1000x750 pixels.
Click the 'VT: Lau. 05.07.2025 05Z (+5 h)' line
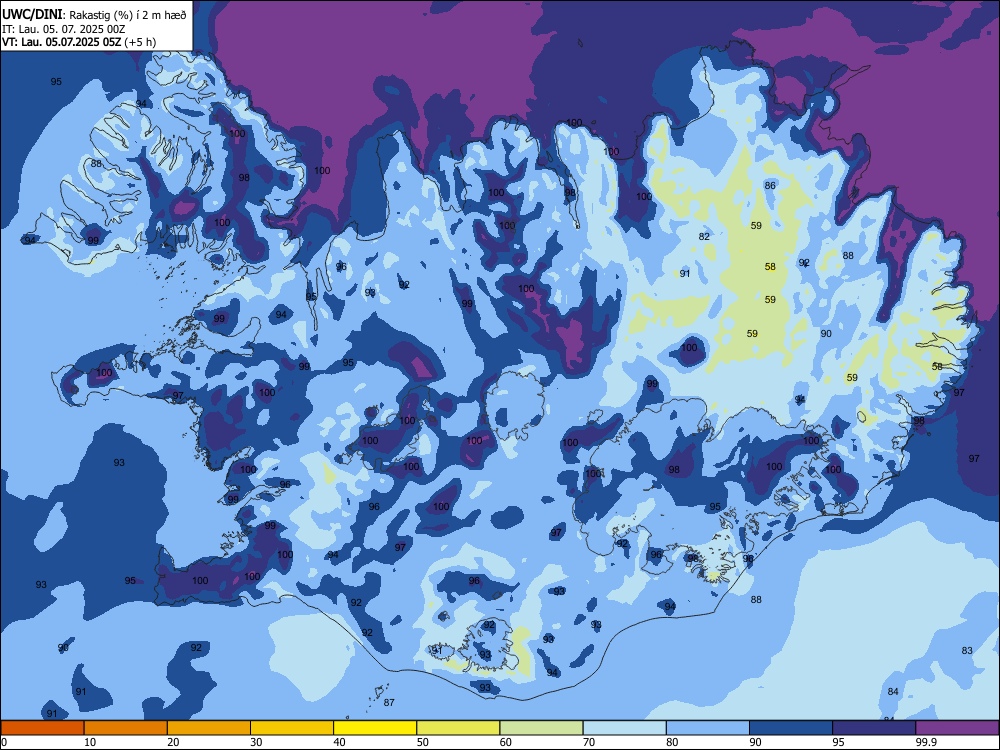(78, 42)
